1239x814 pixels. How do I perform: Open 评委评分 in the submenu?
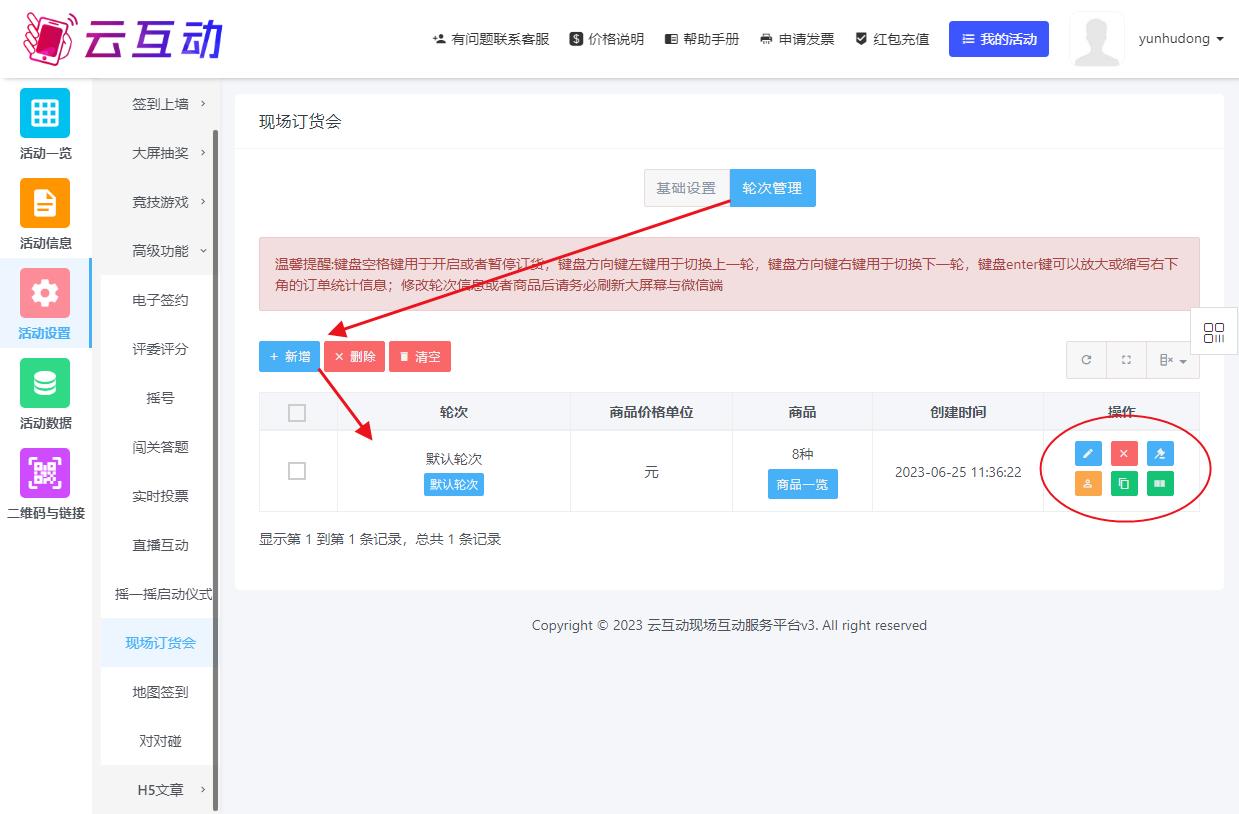point(160,349)
